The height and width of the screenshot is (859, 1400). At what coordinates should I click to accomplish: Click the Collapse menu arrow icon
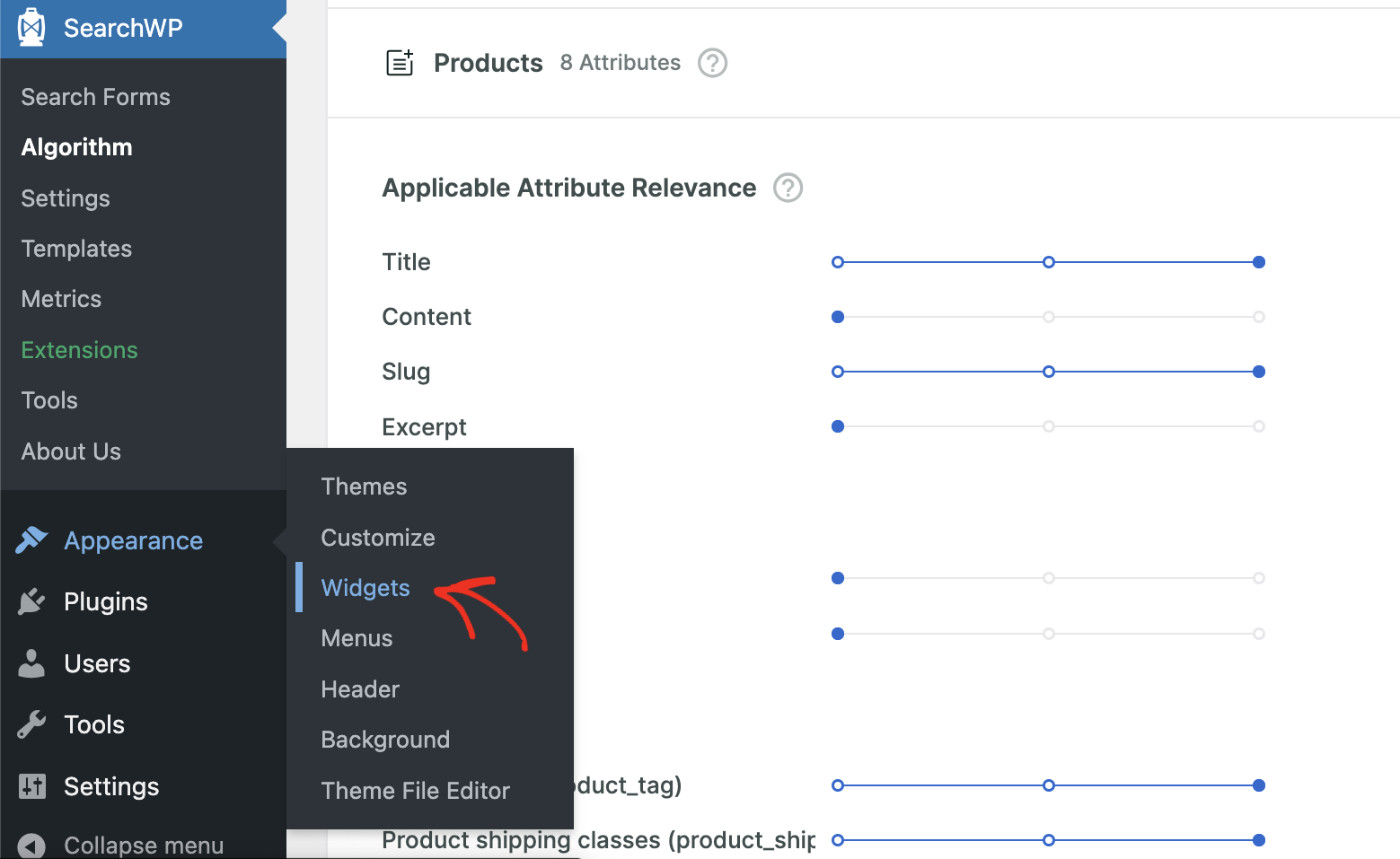click(31, 844)
